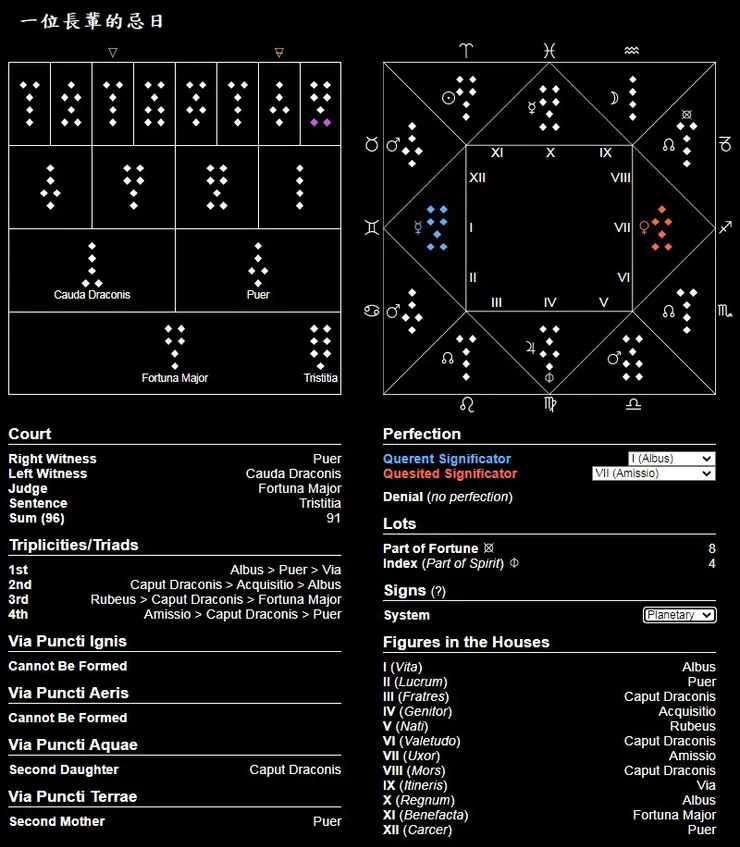Click the Mars symbol in house V
Viewport: 740px width, 847px height.
[614, 358]
